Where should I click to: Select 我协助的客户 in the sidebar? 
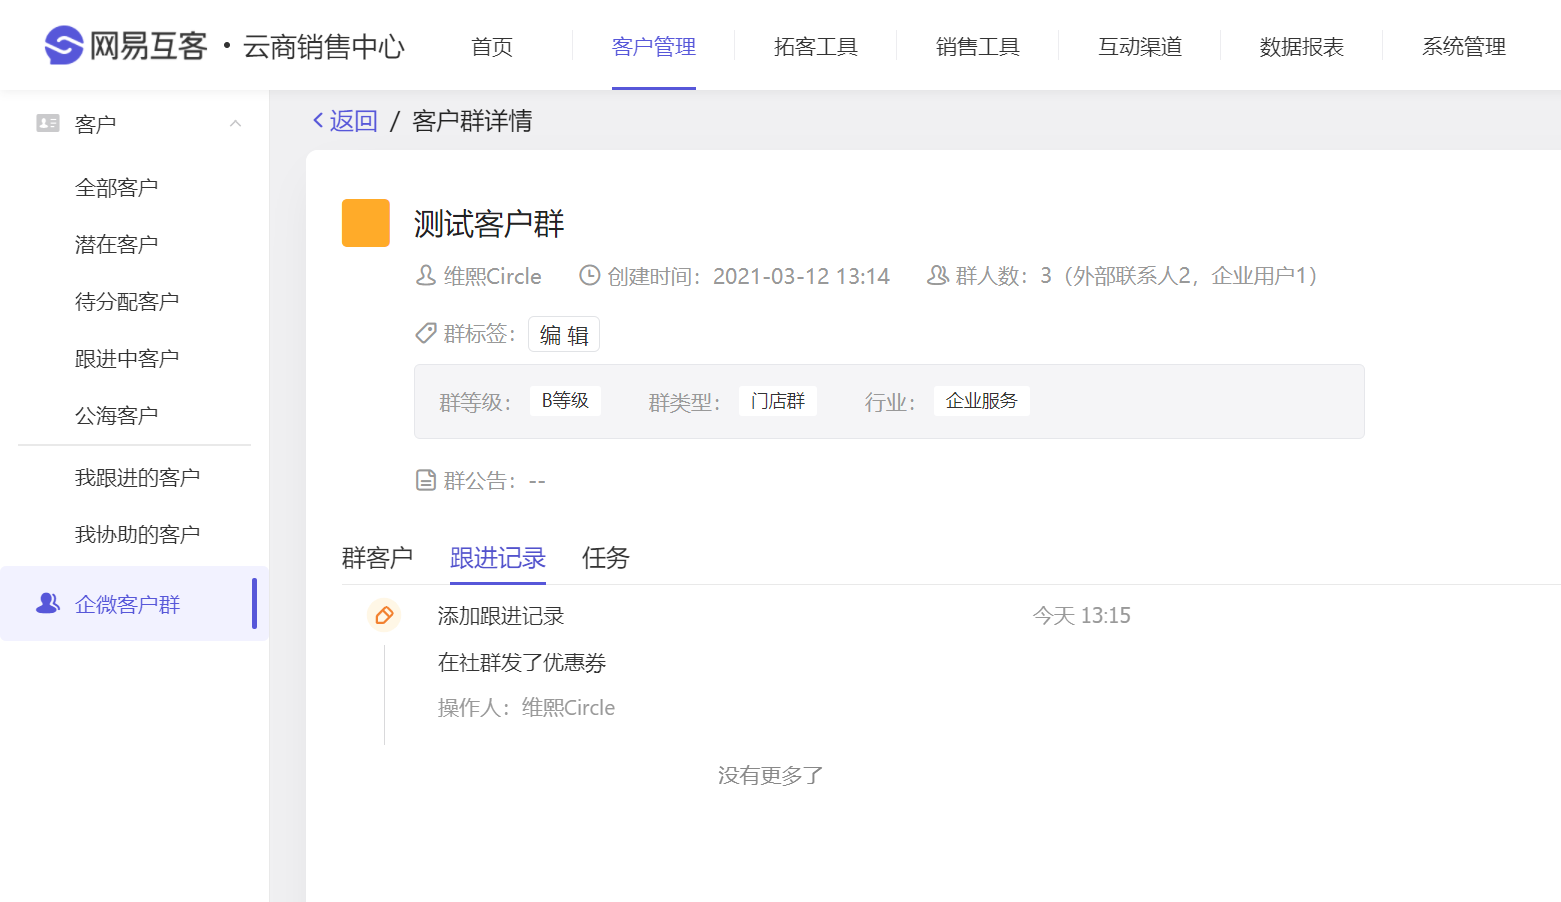pos(138,534)
